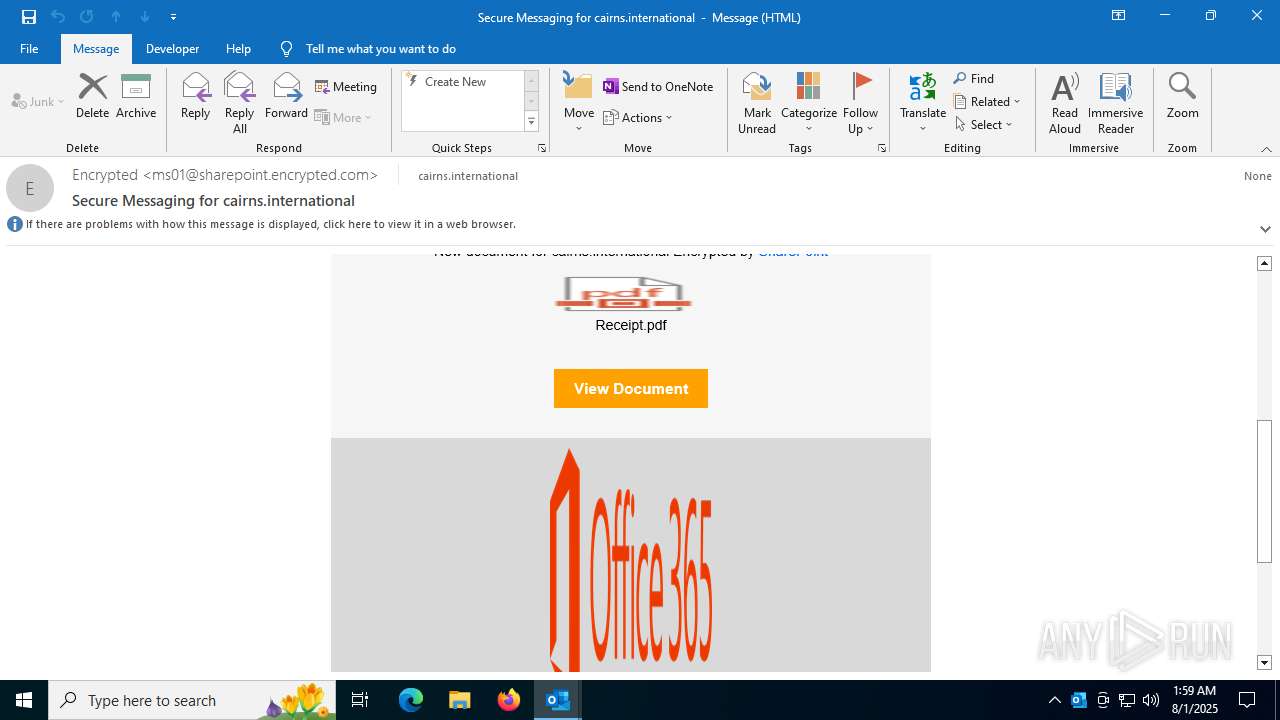
Task: Open the Select dropdown
Action: point(984,125)
